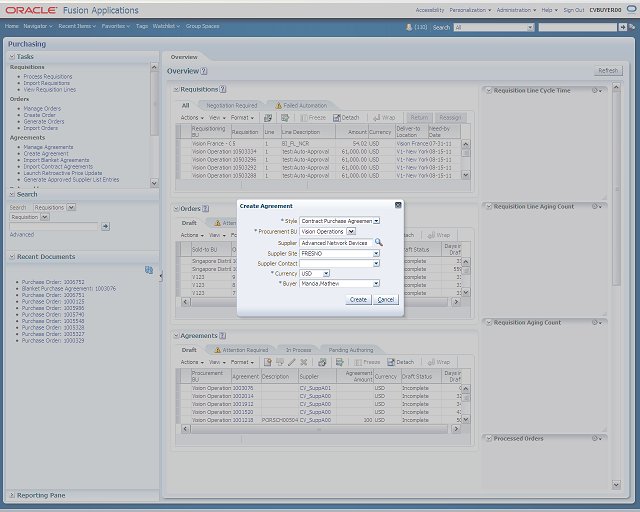Open supplier search magnifier in Create Agreement
This screenshot has height=512, width=640.
[379, 243]
